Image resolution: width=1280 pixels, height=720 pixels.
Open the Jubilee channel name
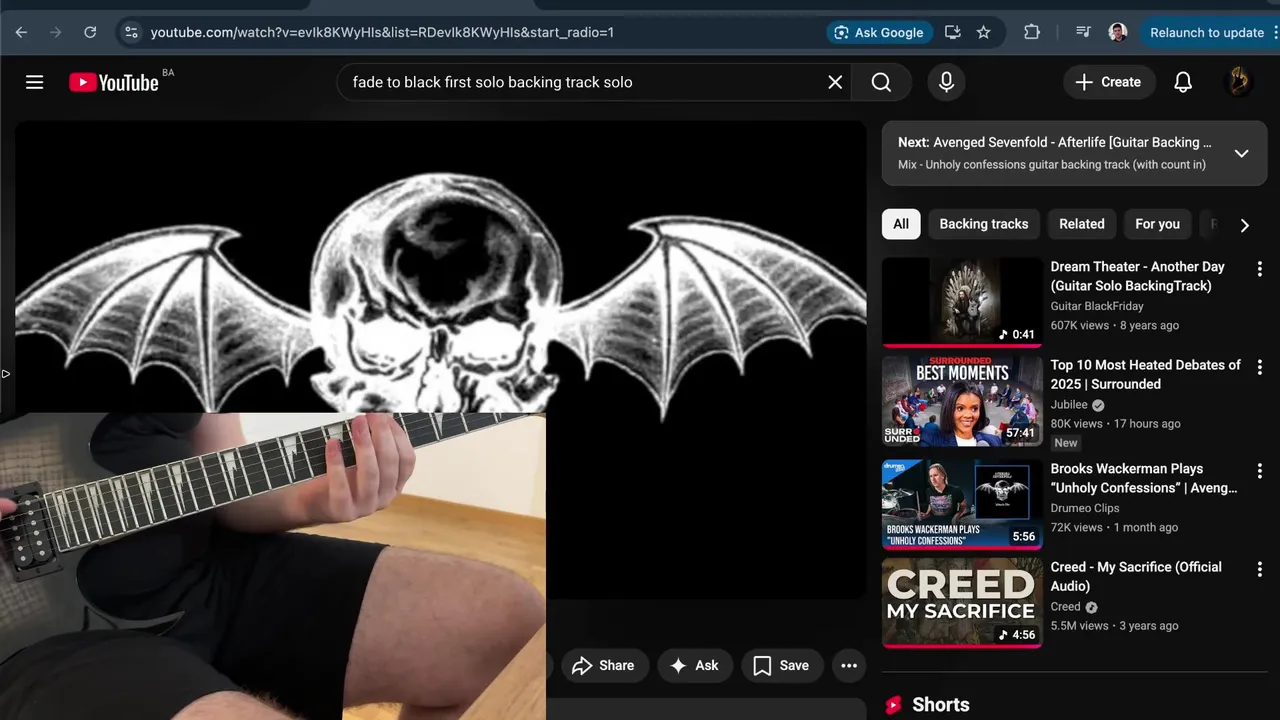(x=1068, y=404)
